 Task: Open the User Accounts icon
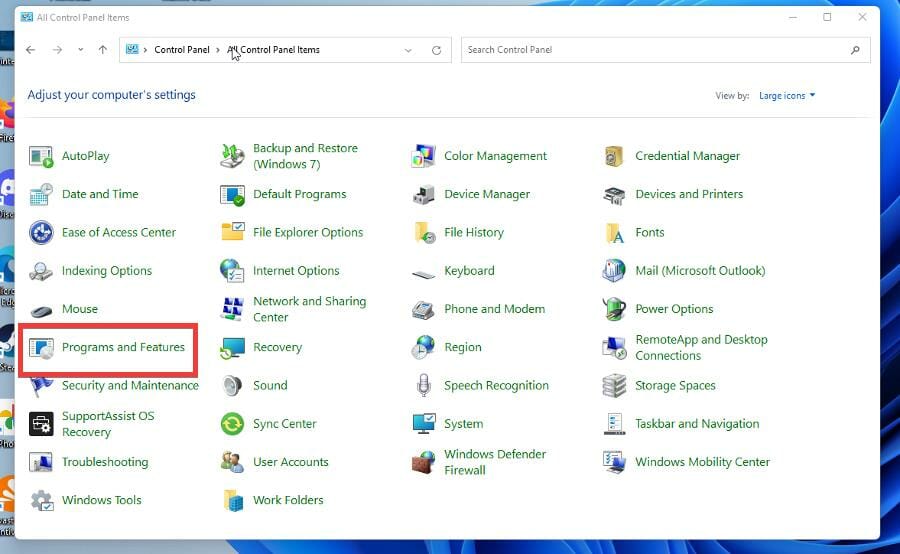coord(232,462)
